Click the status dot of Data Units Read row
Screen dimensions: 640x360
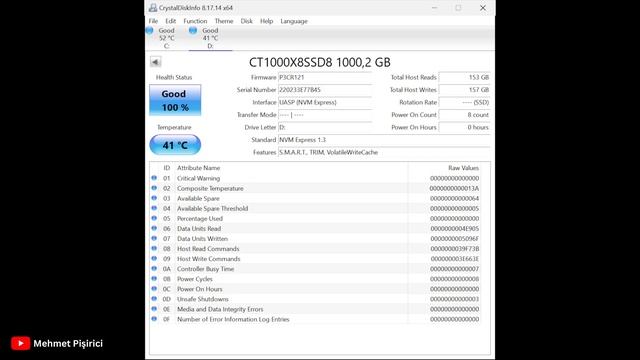(x=154, y=228)
